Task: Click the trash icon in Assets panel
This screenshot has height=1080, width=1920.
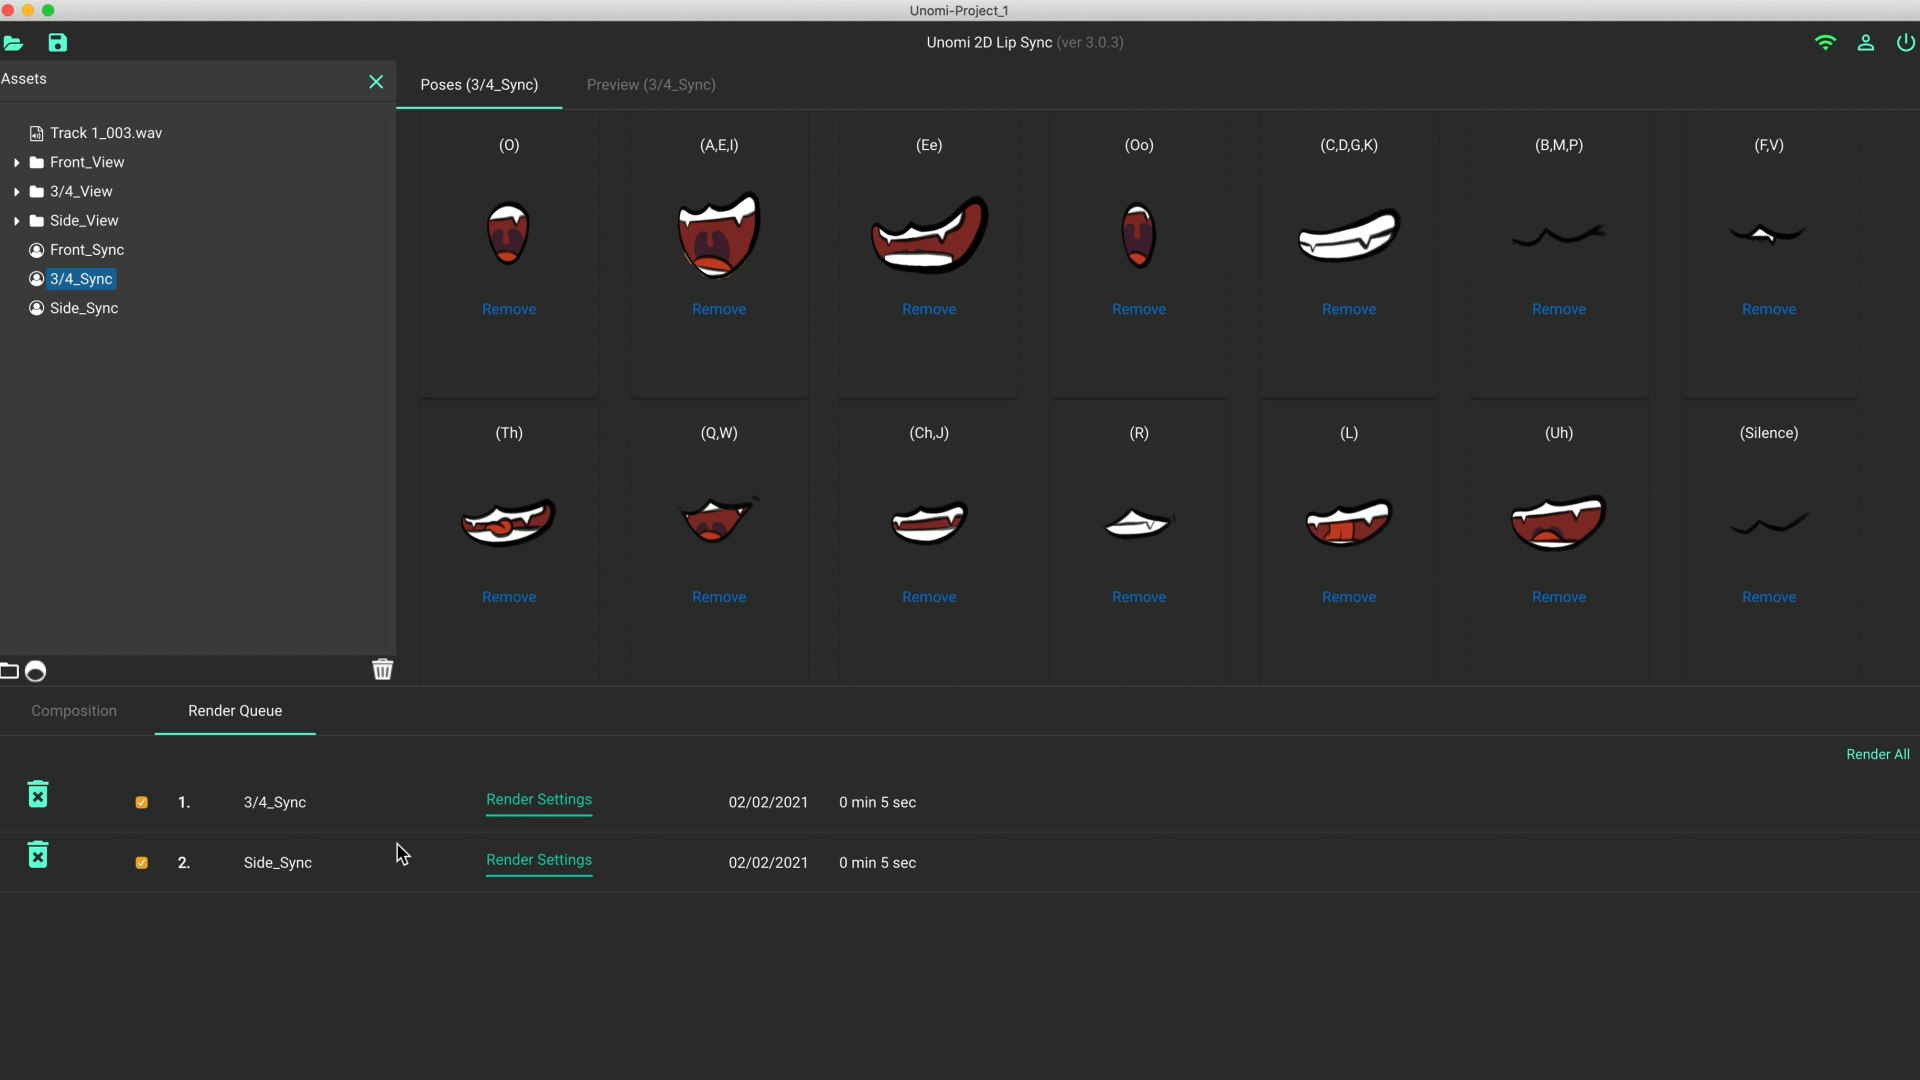Action: click(x=382, y=670)
